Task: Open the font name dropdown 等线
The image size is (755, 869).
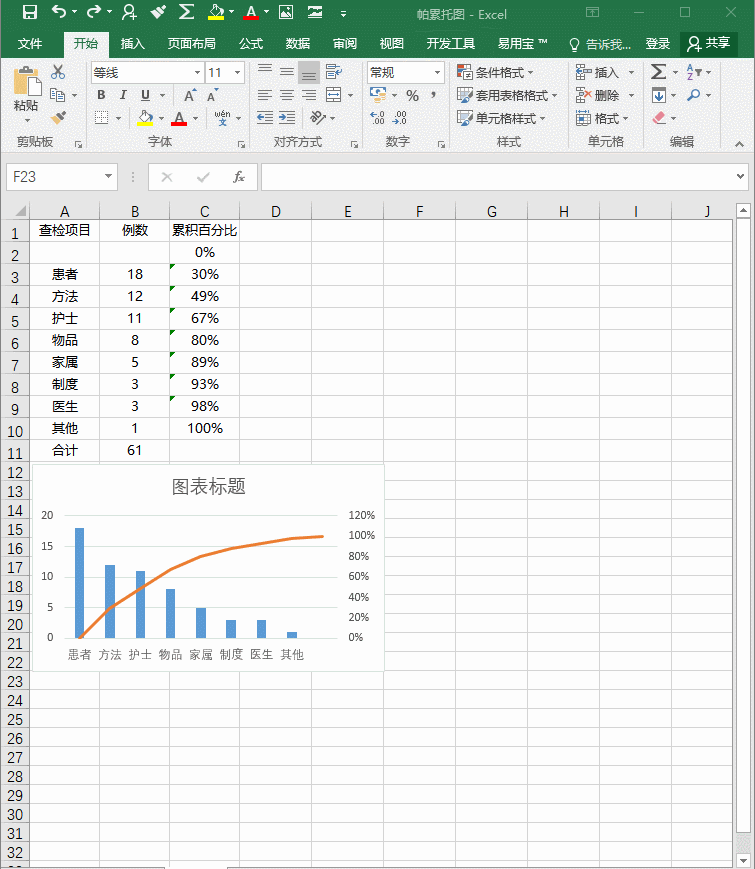Action: point(197,73)
